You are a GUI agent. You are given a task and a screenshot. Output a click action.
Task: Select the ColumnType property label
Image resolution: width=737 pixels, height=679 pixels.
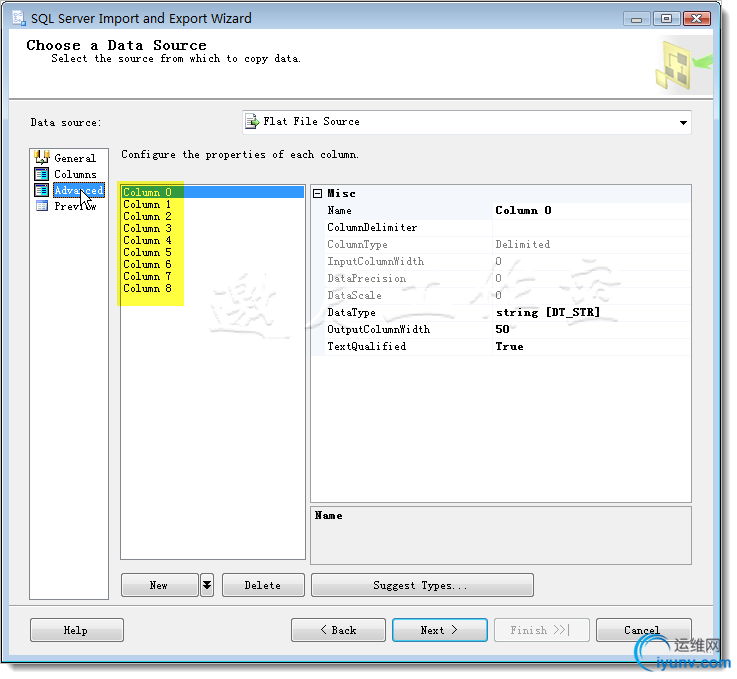click(357, 244)
